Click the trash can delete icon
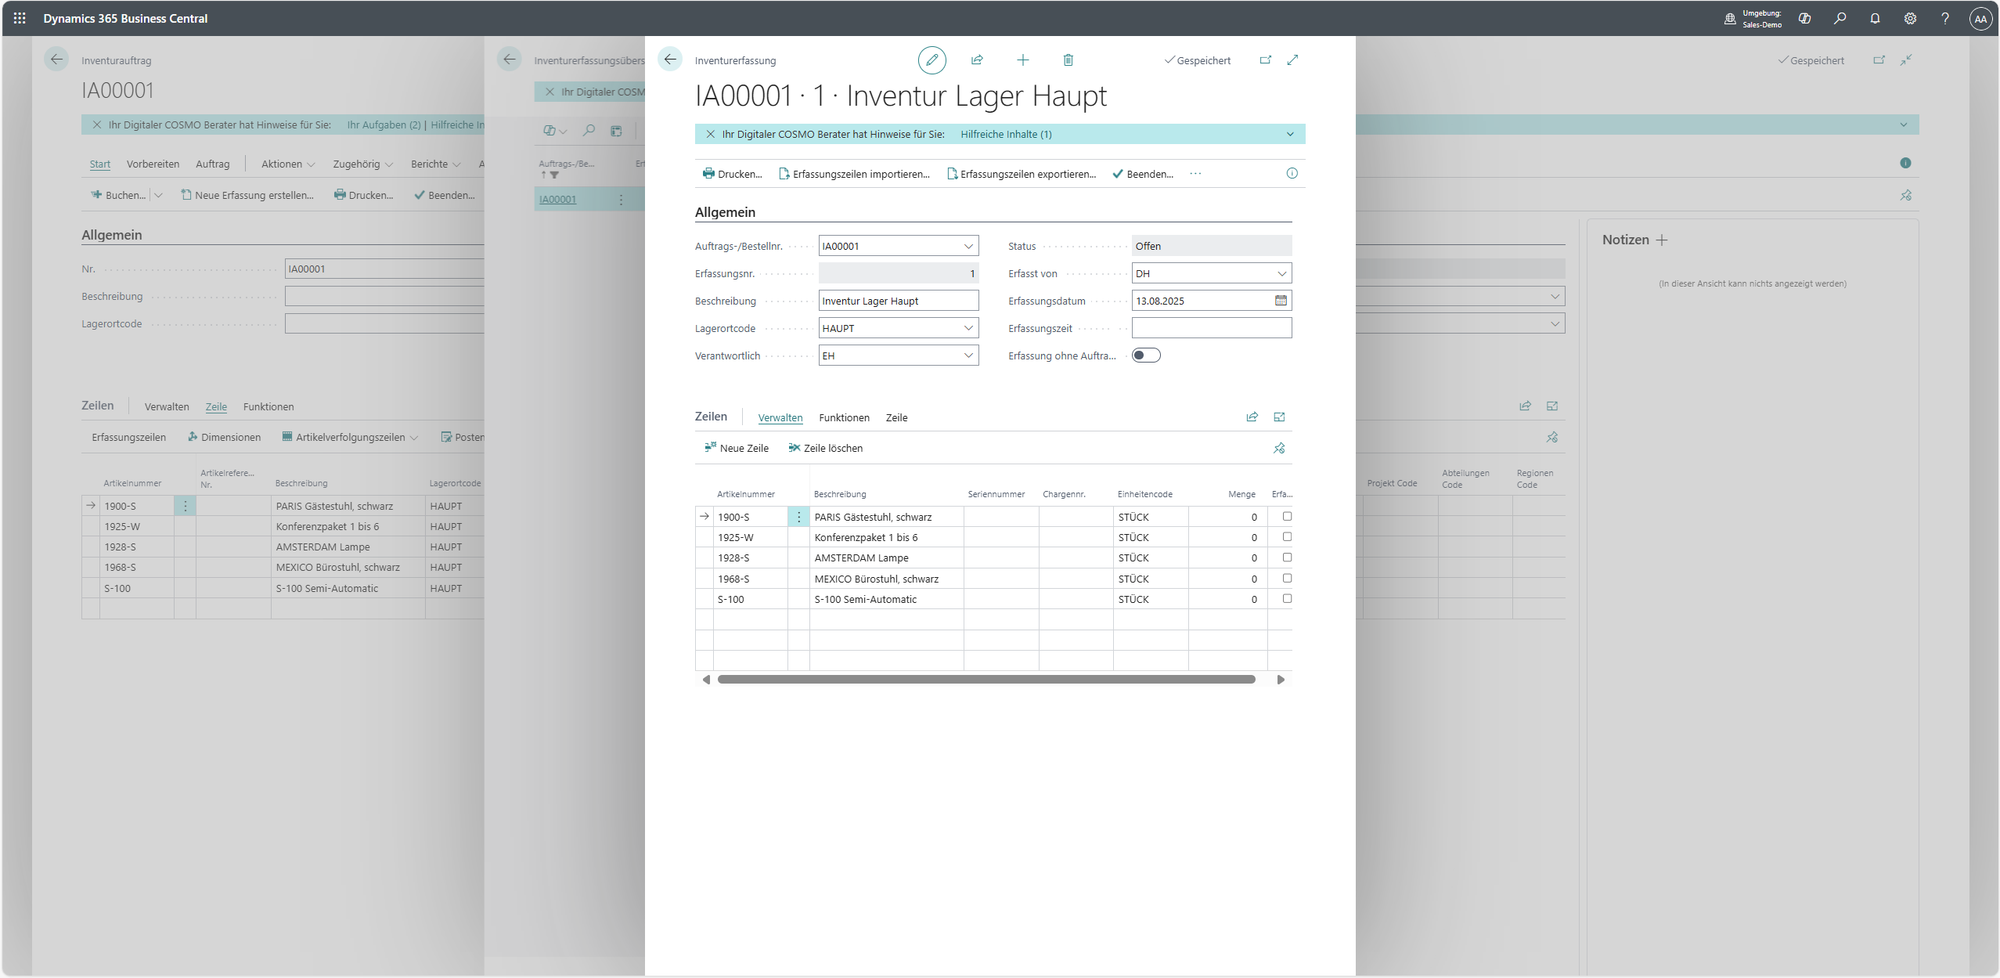 tap(1068, 60)
